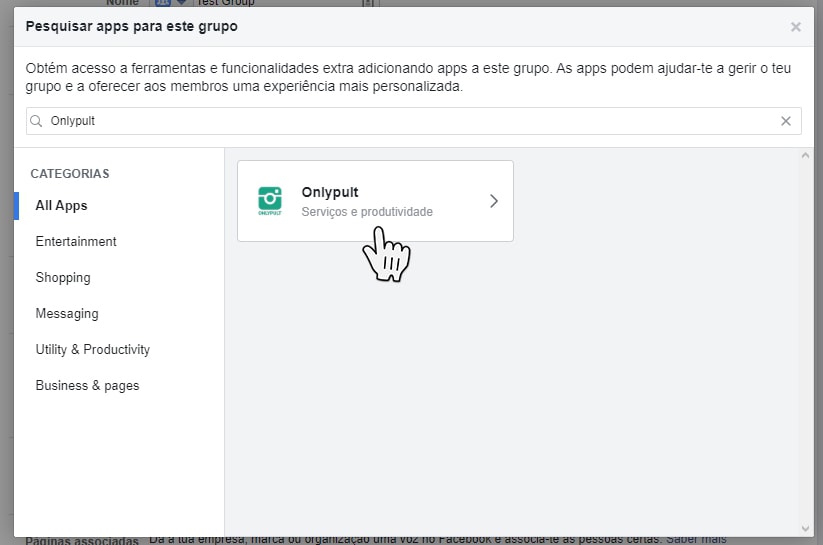Click the 'Sabe mais' link
Screen dimensions: 823x545
(x=696, y=540)
